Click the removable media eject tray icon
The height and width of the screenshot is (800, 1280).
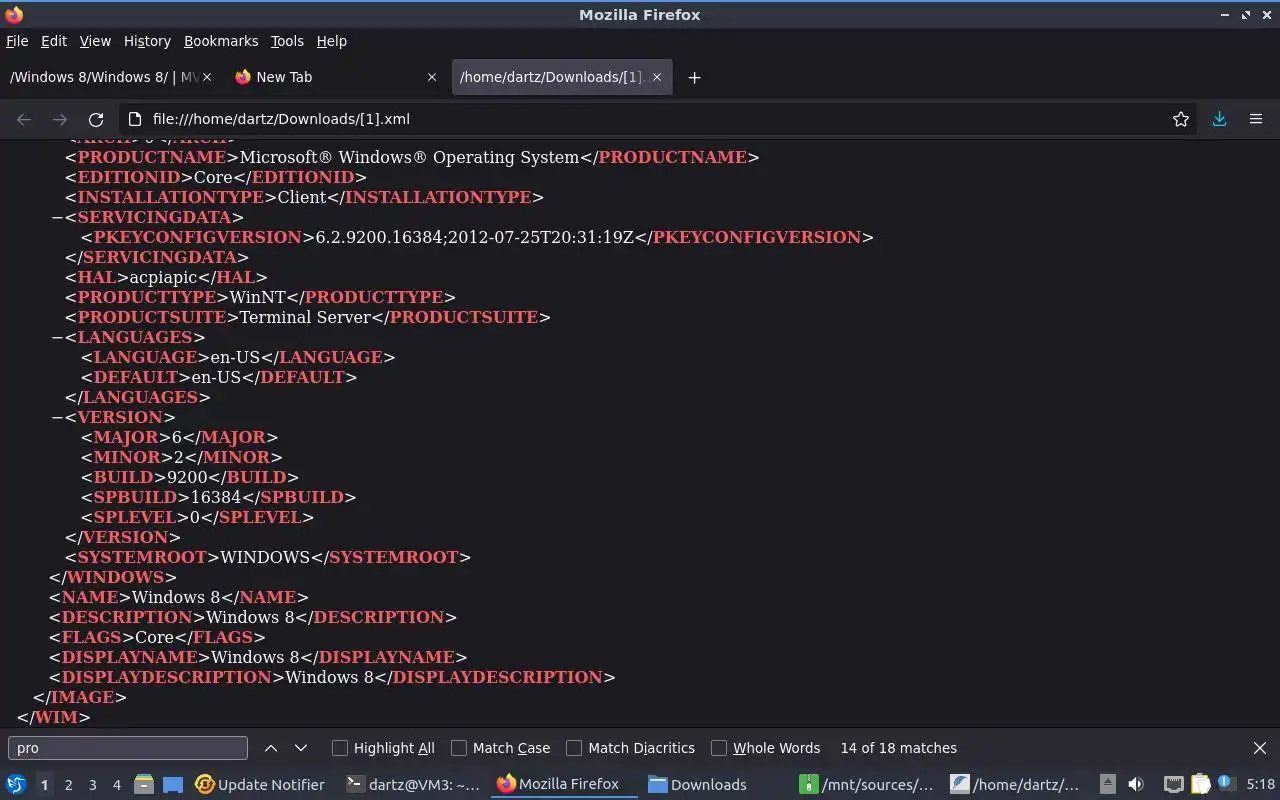pos(1108,784)
